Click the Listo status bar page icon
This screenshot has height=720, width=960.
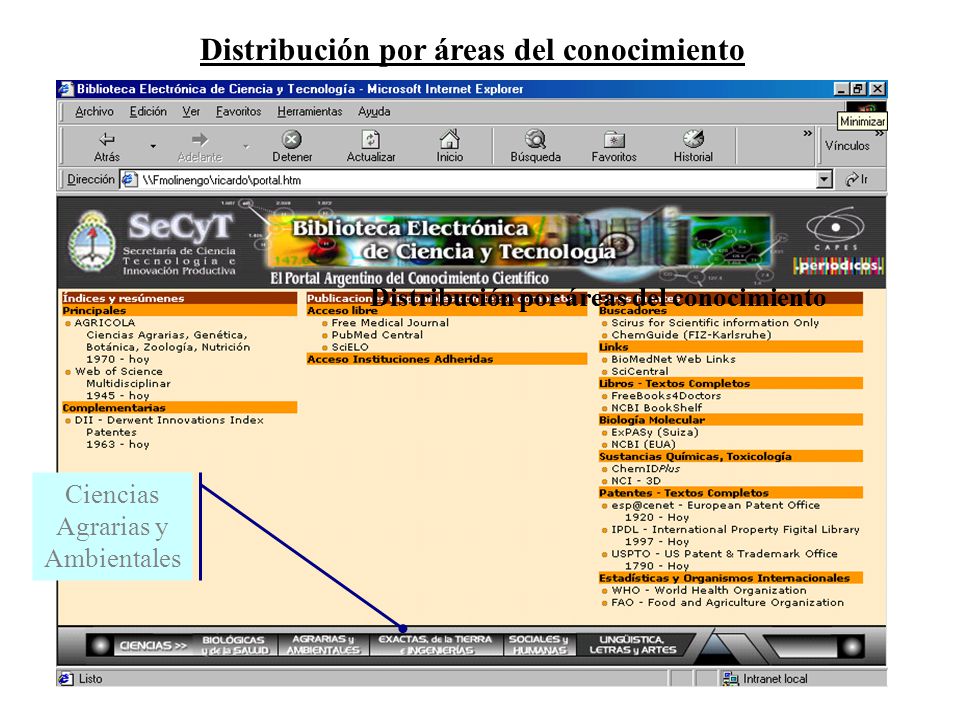[x=66, y=678]
